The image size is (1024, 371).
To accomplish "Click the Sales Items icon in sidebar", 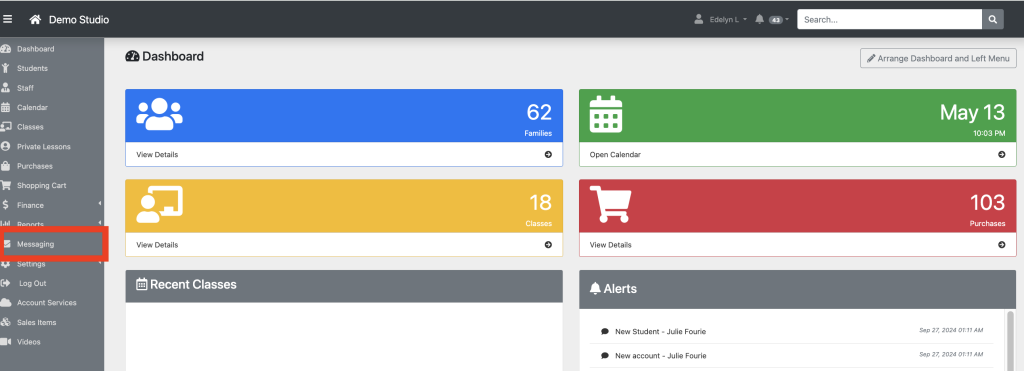I will (x=6, y=323).
